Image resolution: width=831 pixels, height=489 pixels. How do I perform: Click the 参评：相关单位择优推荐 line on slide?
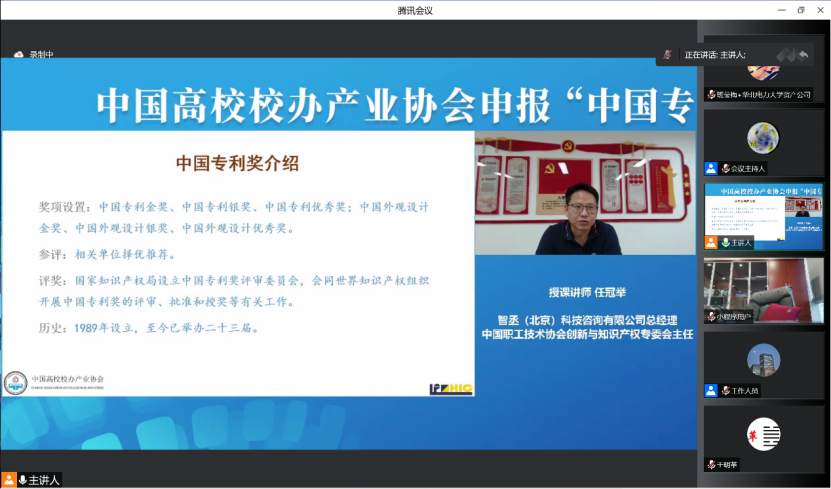(107, 254)
